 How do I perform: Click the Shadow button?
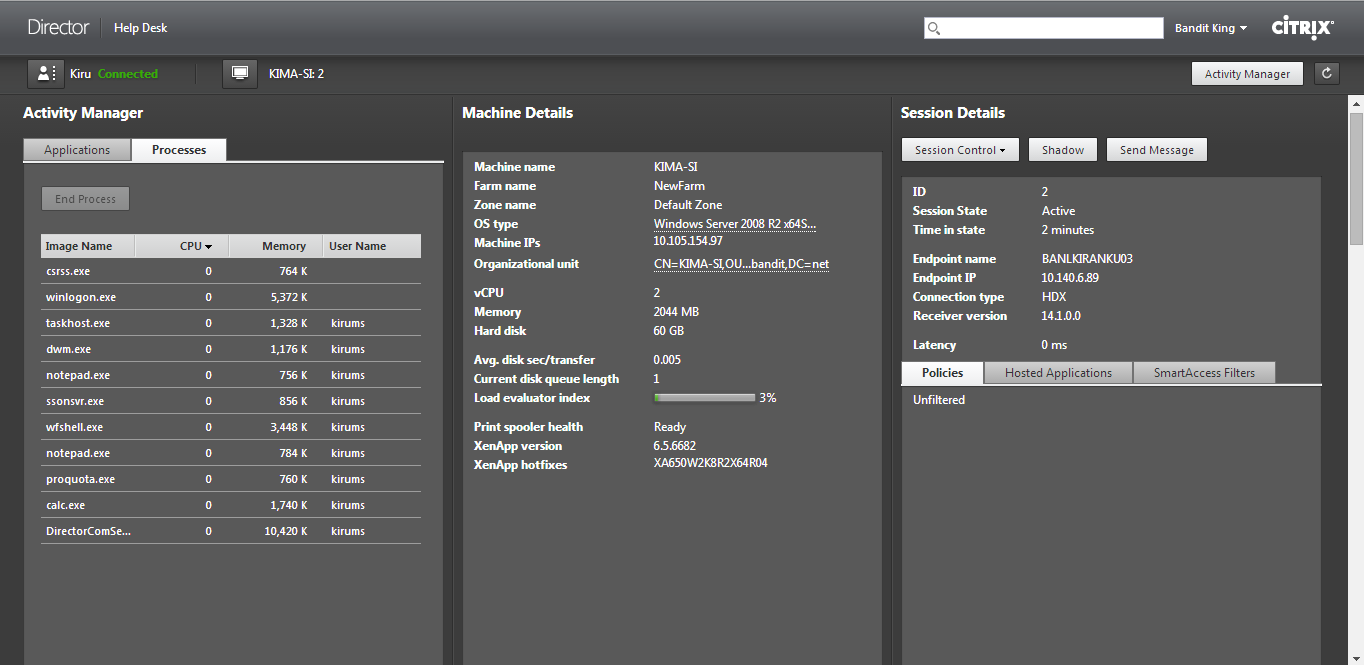point(1062,150)
